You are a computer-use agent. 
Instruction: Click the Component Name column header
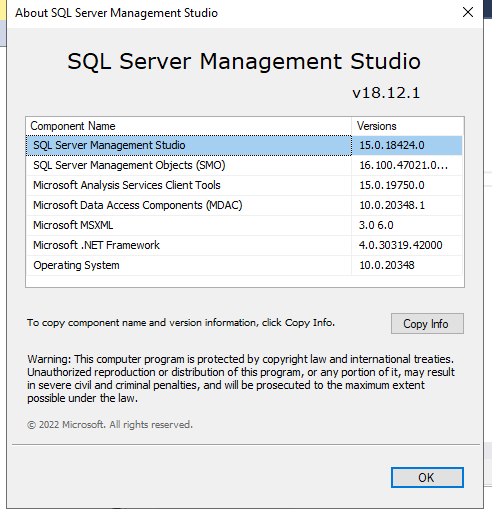[x=189, y=126]
